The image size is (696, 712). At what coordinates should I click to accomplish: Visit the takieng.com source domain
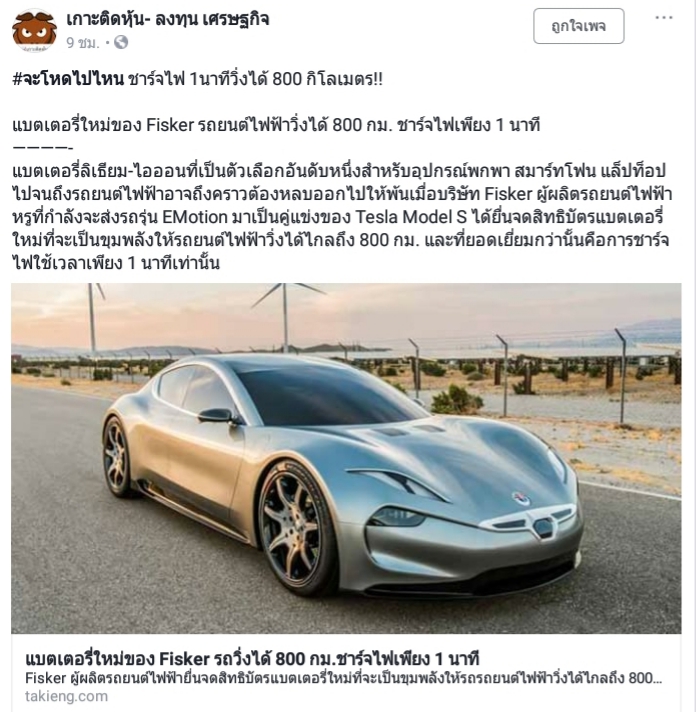pos(66,696)
